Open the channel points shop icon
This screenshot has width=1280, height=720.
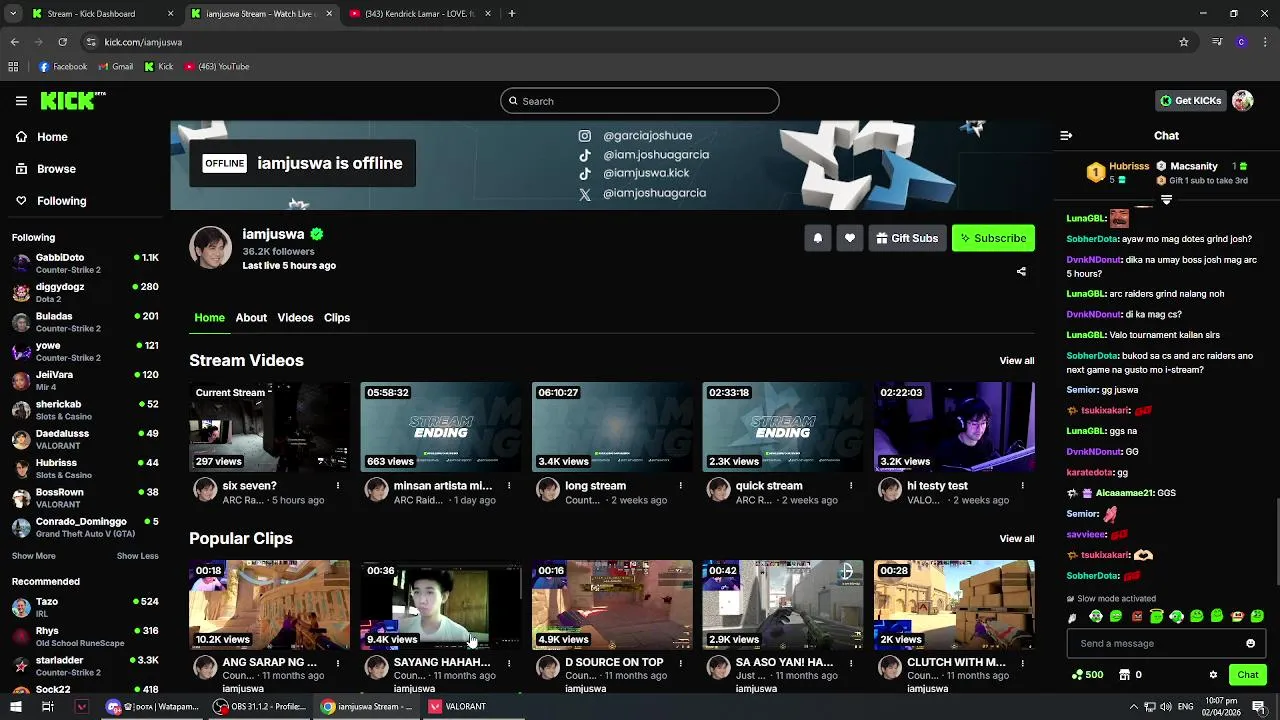(1124, 675)
